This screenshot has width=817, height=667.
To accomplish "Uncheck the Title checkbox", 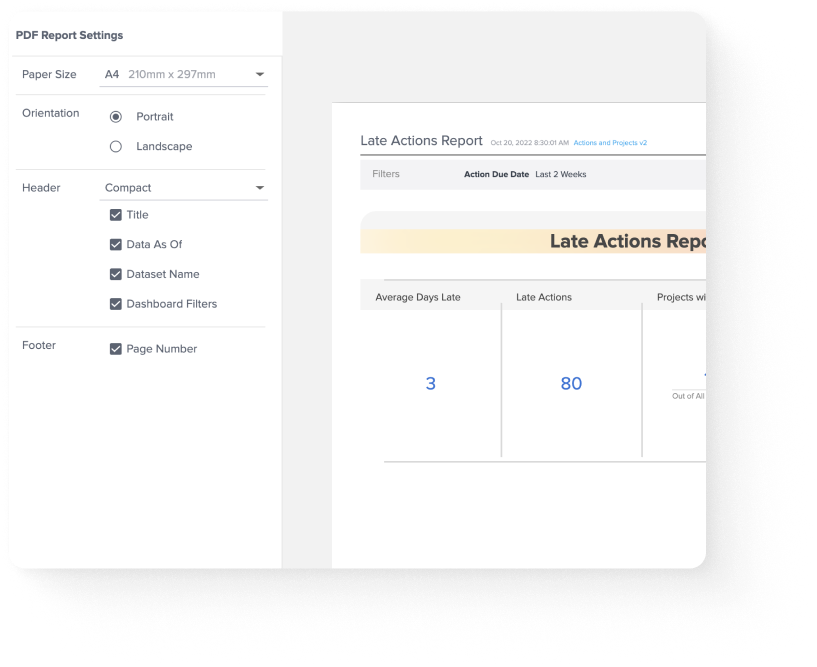I will click(x=116, y=215).
